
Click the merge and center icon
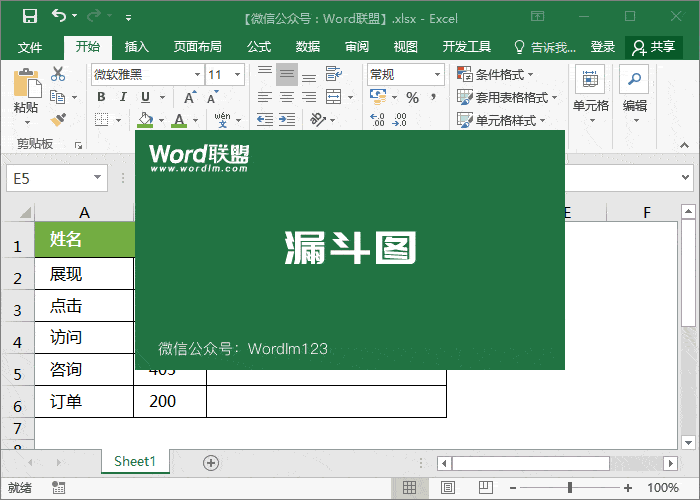coord(333,97)
